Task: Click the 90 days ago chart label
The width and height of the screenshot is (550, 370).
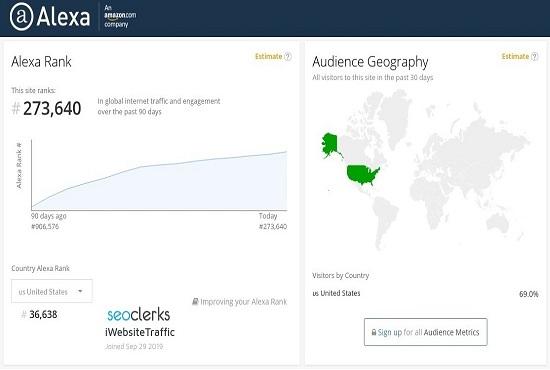Action: [48, 216]
